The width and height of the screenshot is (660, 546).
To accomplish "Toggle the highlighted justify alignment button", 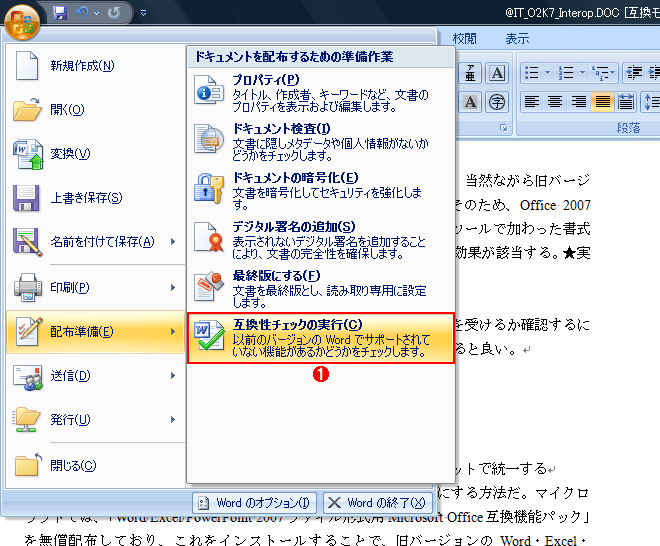I will (602, 101).
